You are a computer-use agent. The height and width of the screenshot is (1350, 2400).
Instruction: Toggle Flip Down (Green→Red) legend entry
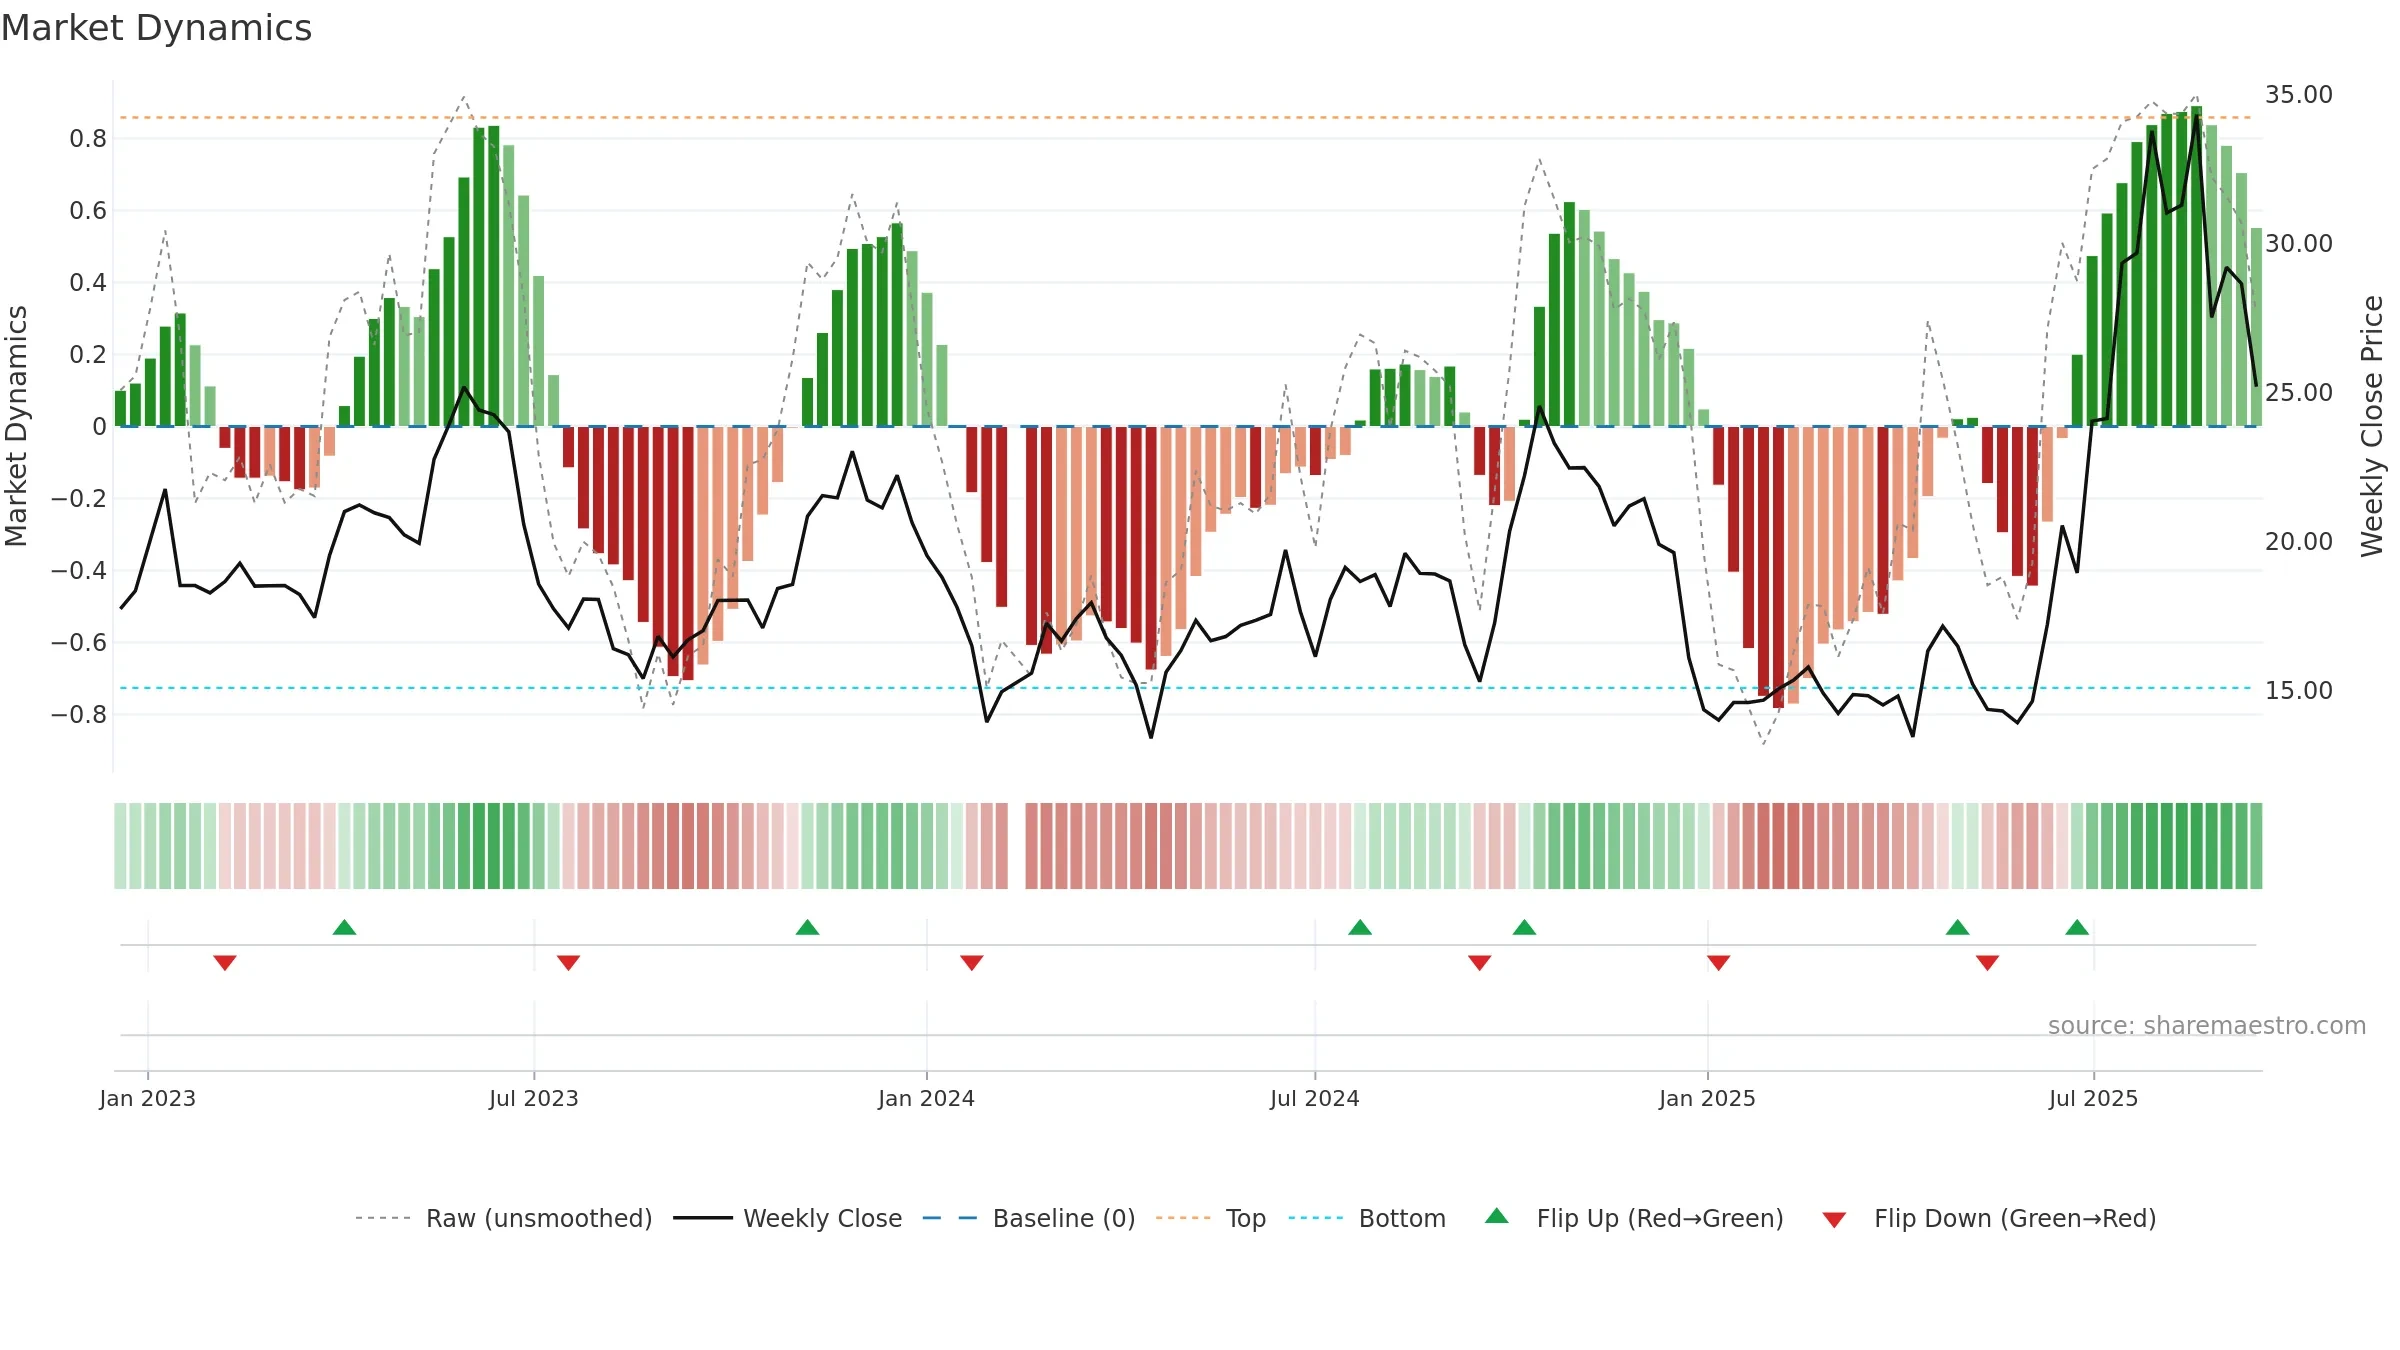[1989, 1218]
